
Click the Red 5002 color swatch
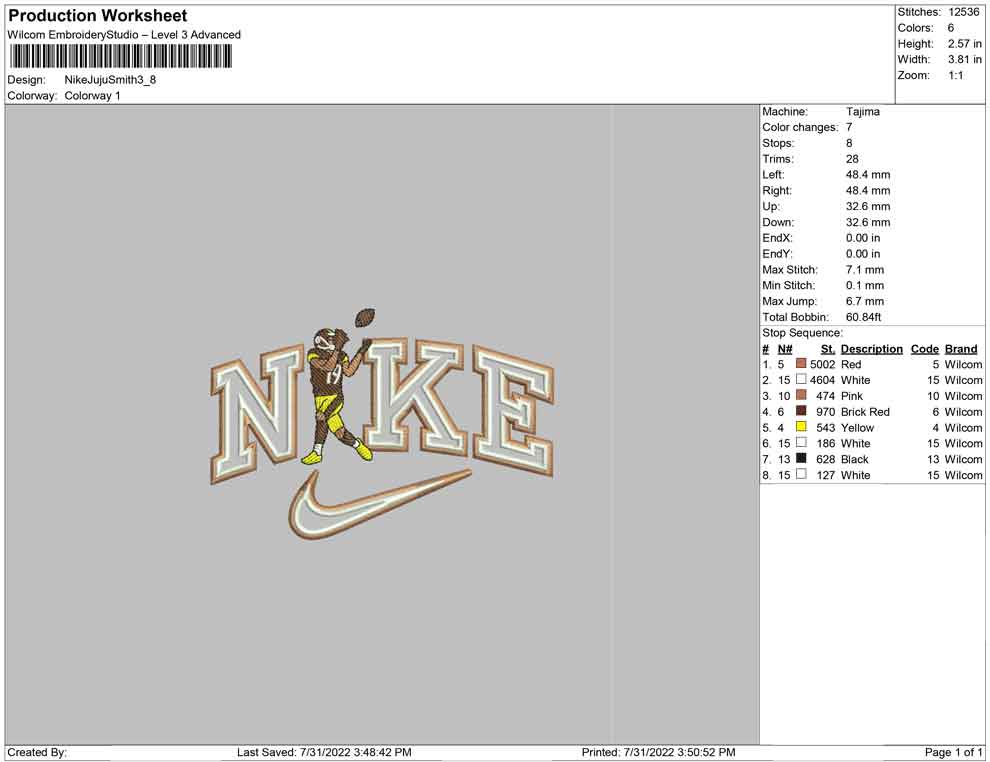point(801,364)
